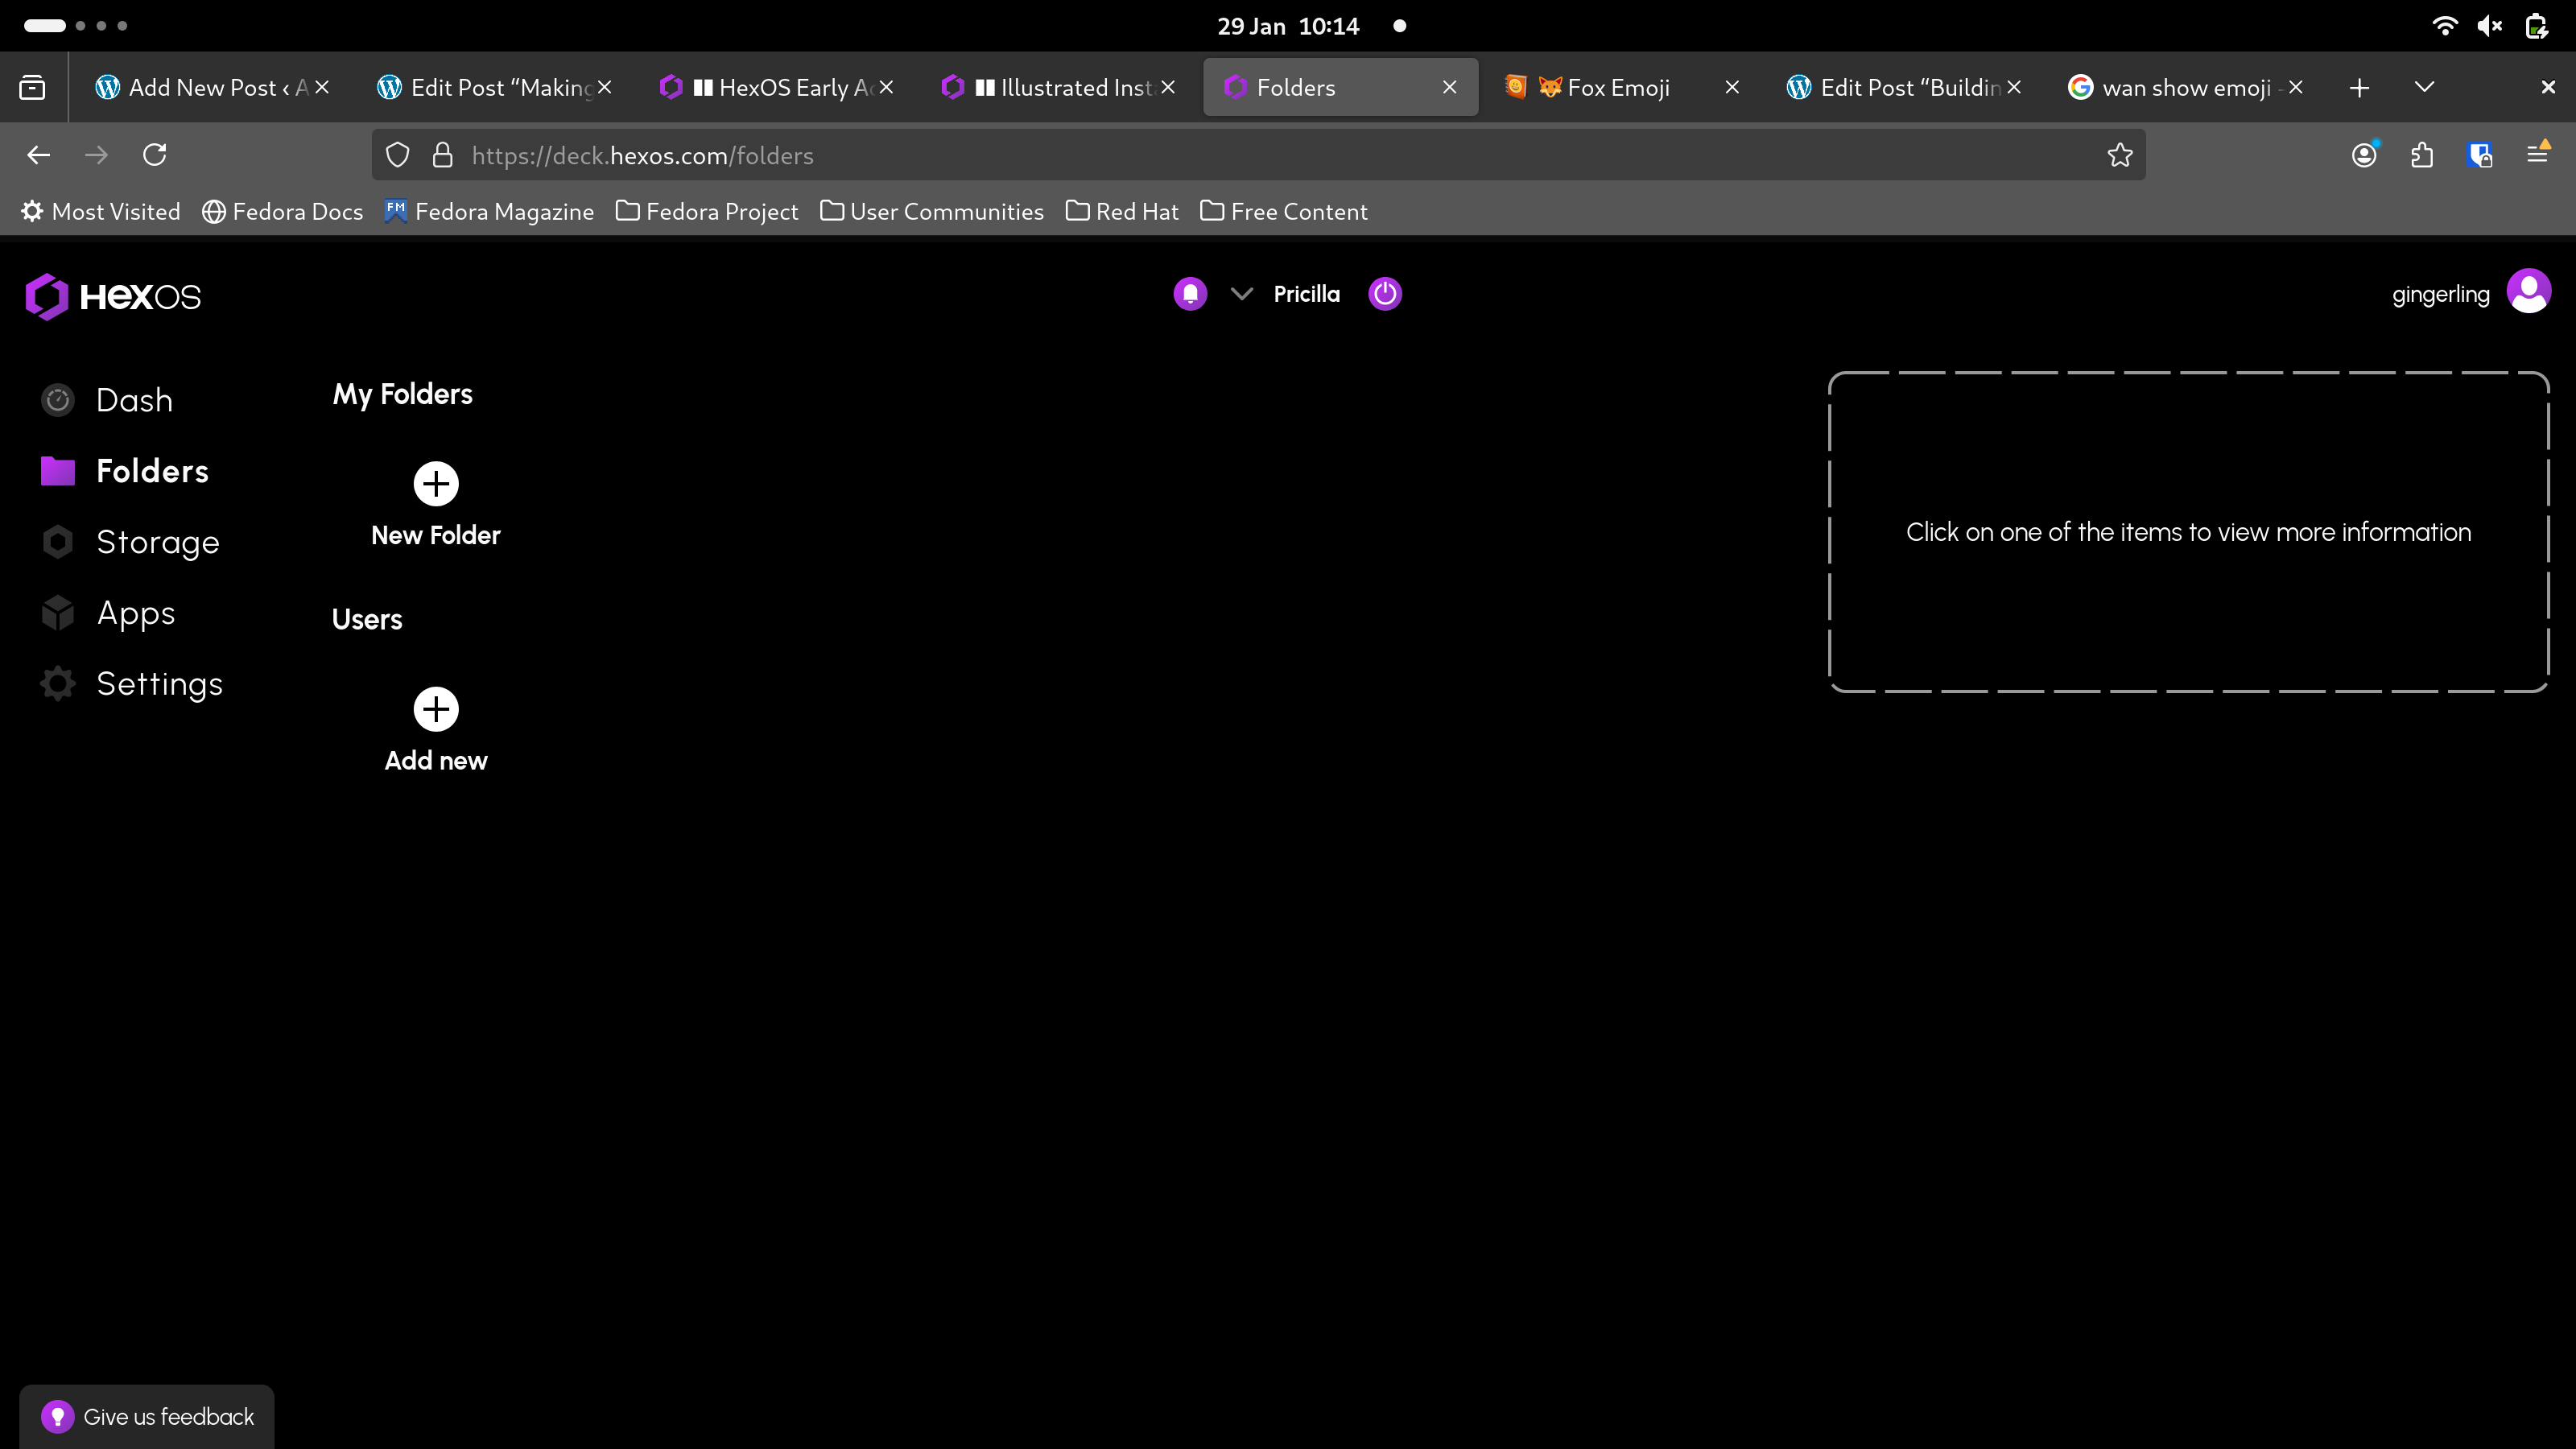Open User Communities bookmark folder

[931, 211]
